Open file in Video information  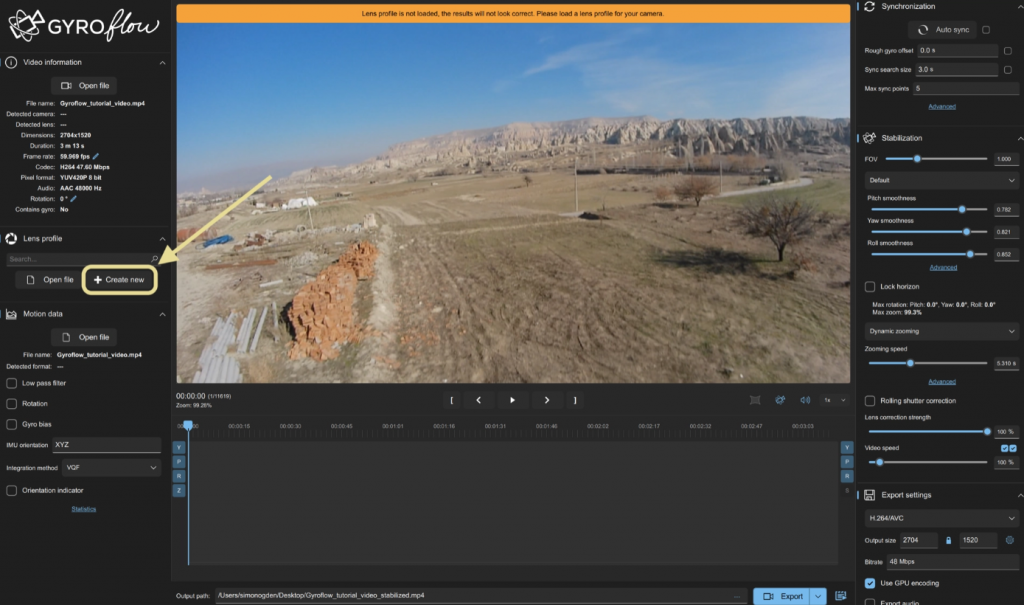click(x=85, y=86)
